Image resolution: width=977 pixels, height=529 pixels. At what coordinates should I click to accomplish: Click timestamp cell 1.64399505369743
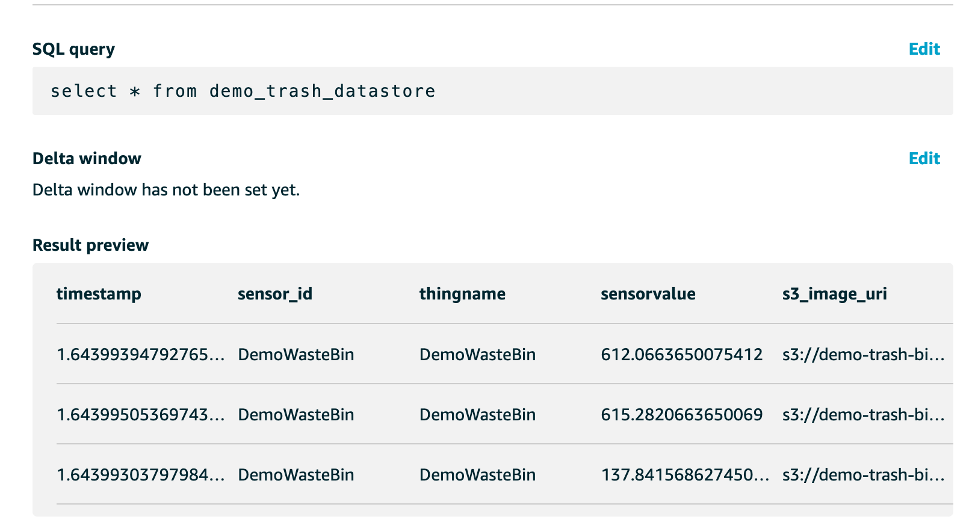click(140, 414)
